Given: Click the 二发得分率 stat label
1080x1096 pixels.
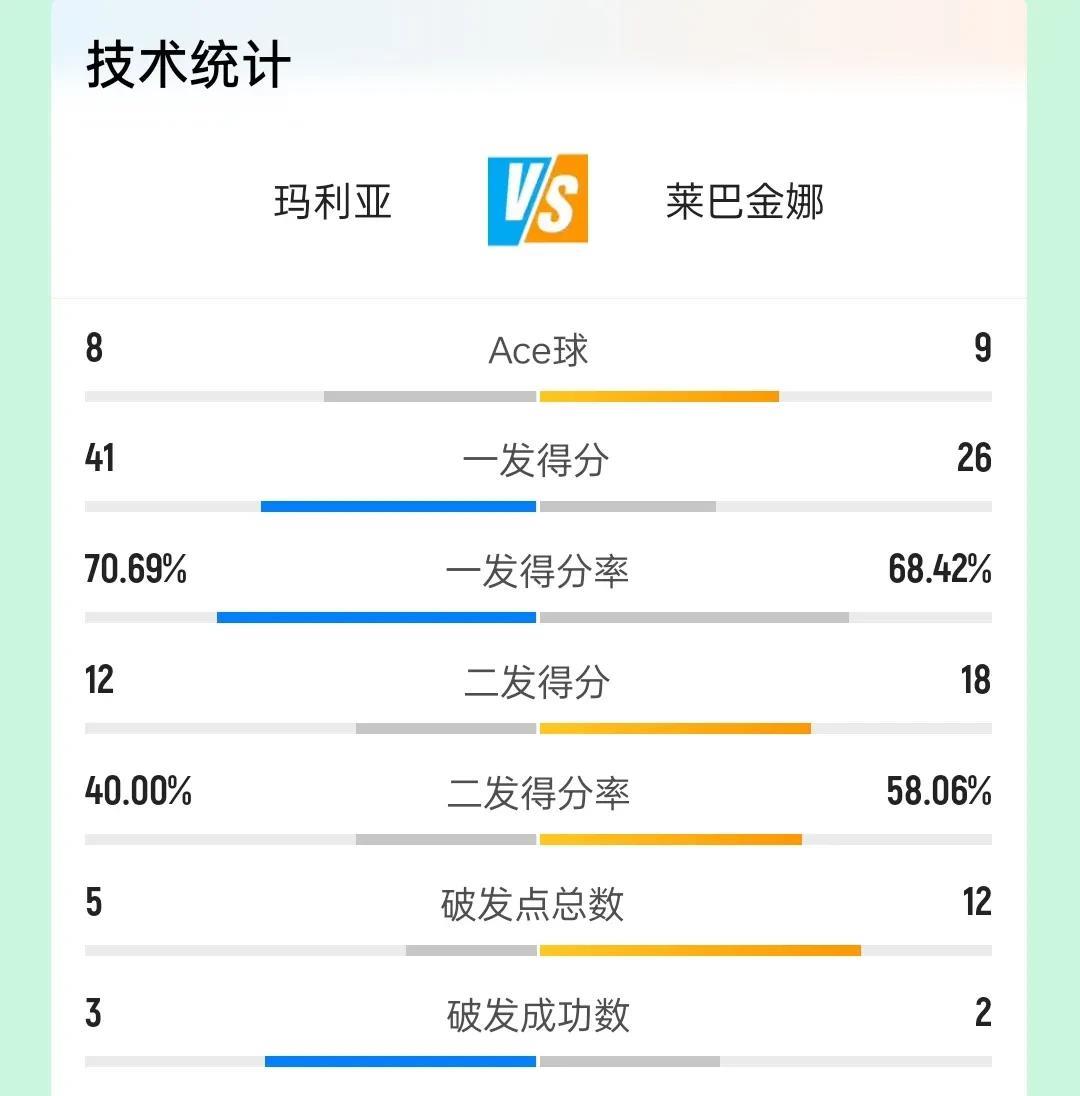Looking at the screenshot, I should point(538,793).
